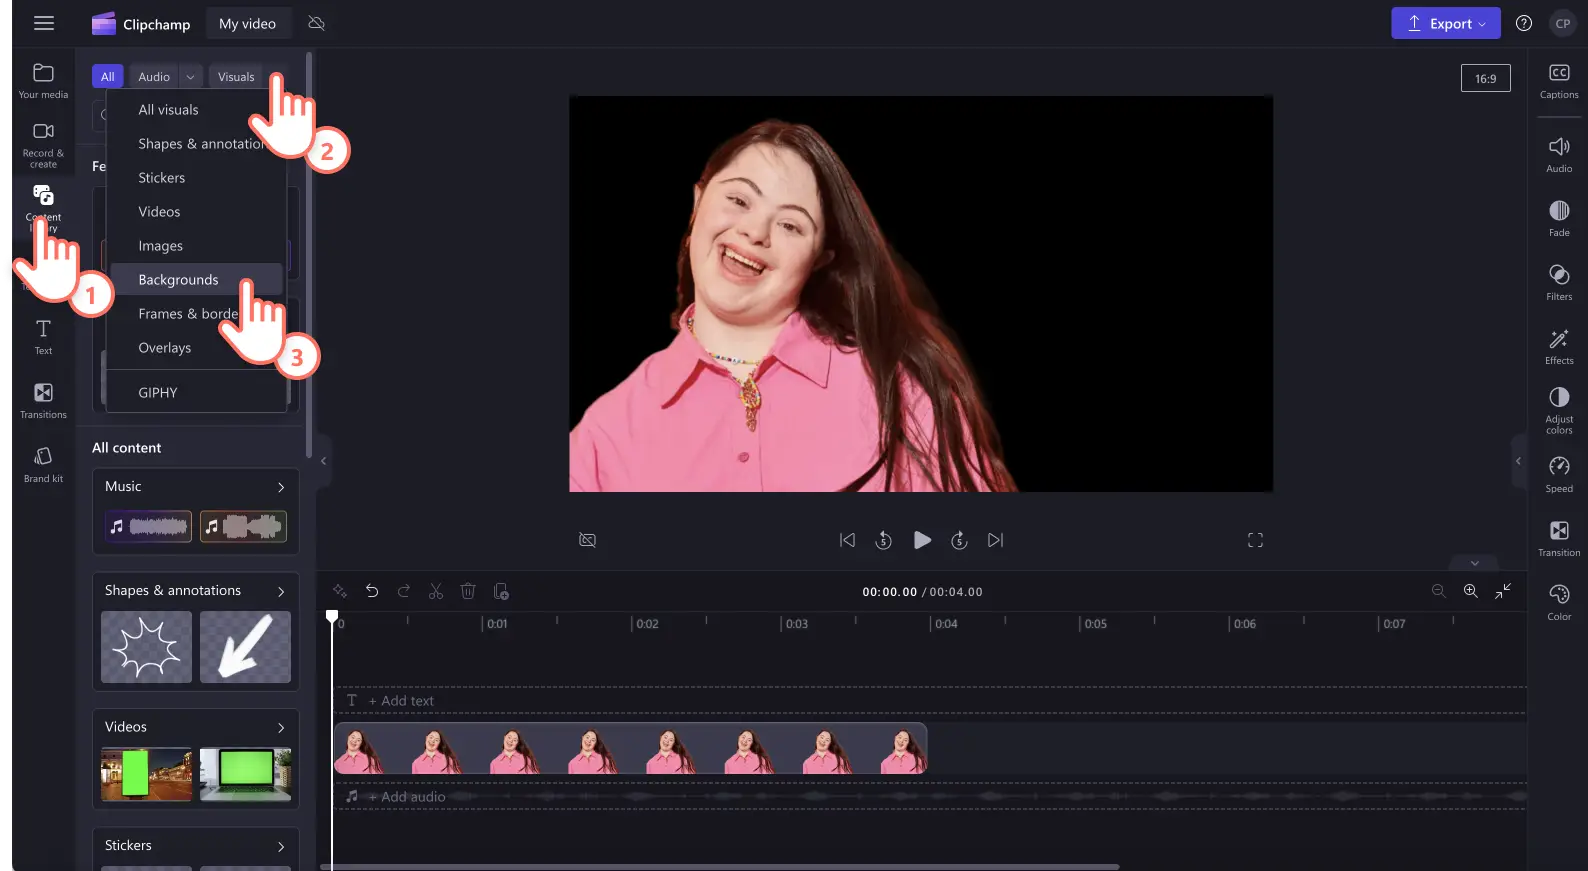
Task: Duplicate the selected clip
Action: click(x=501, y=591)
